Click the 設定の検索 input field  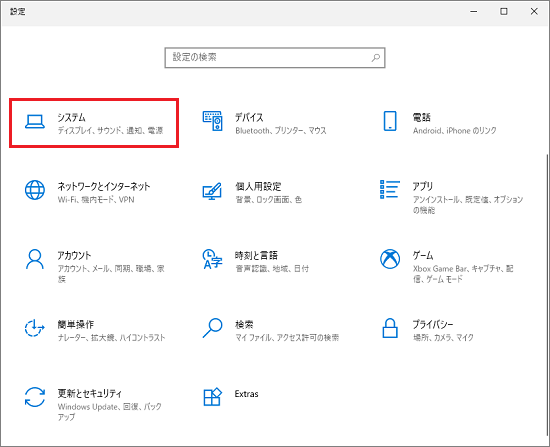coord(275,58)
